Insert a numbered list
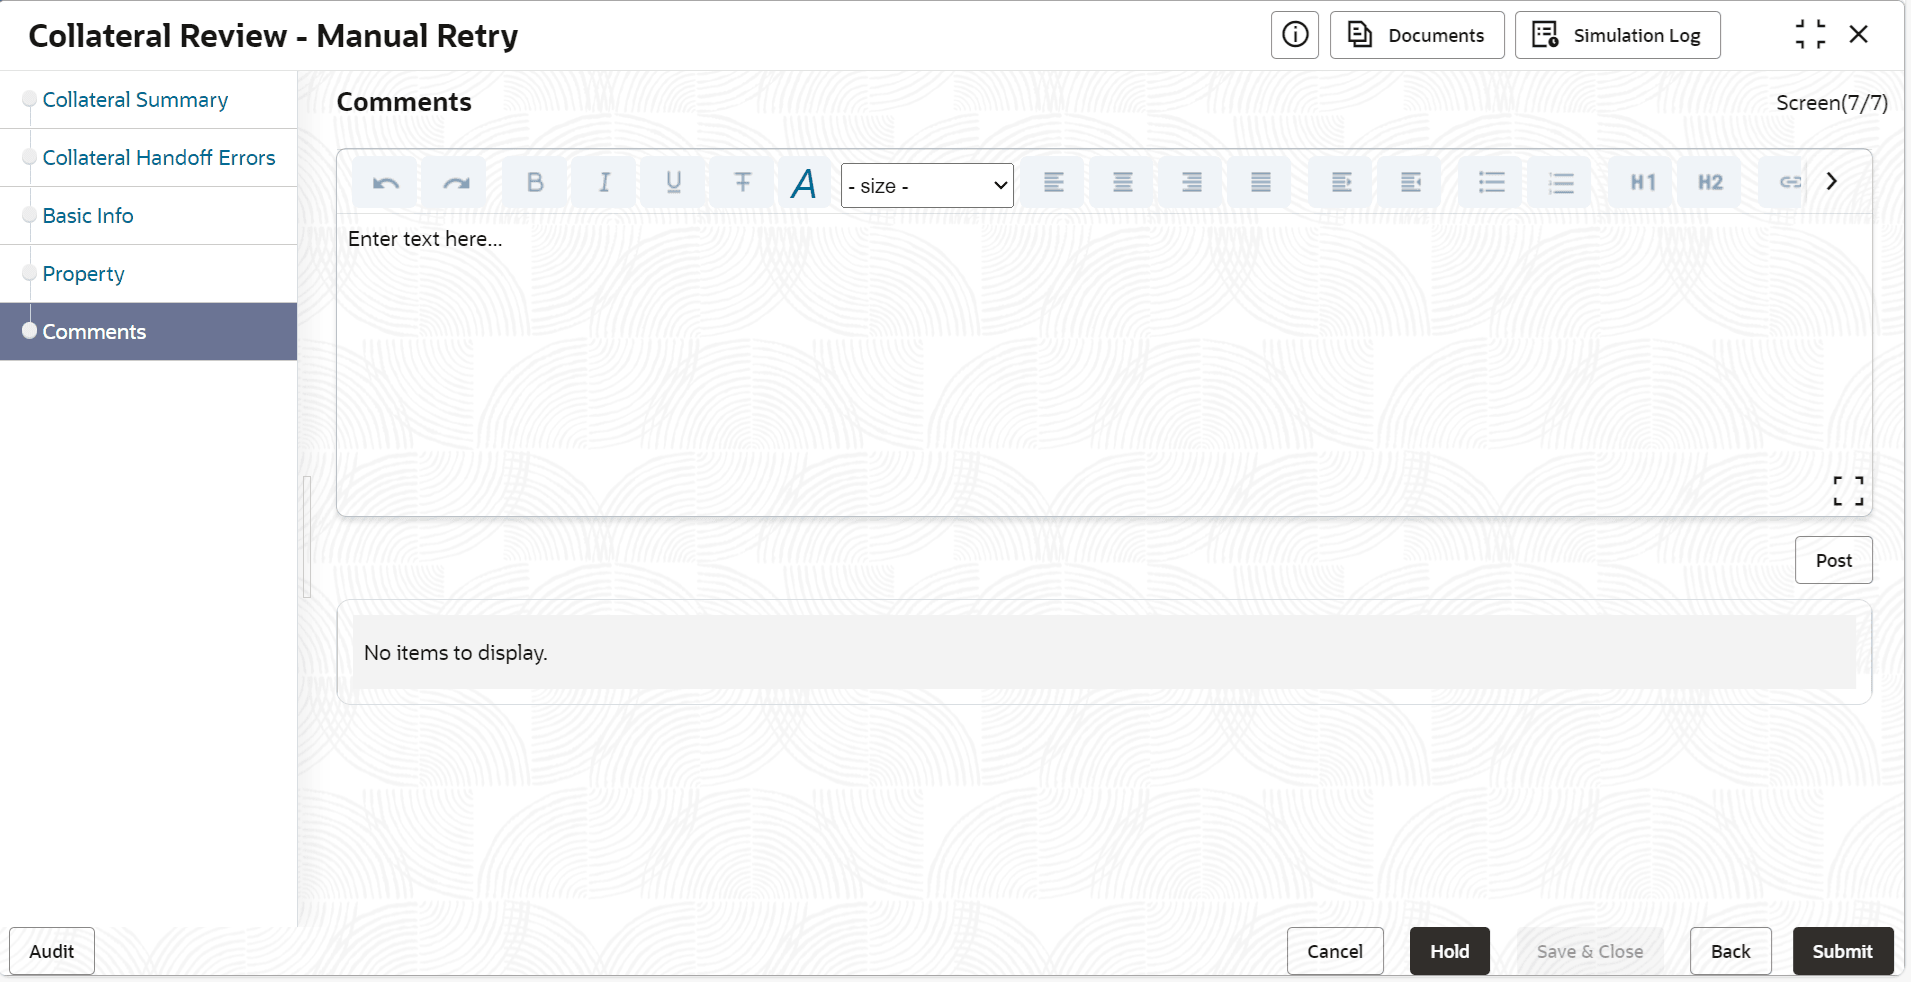The width and height of the screenshot is (1911, 982). tap(1561, 183)
